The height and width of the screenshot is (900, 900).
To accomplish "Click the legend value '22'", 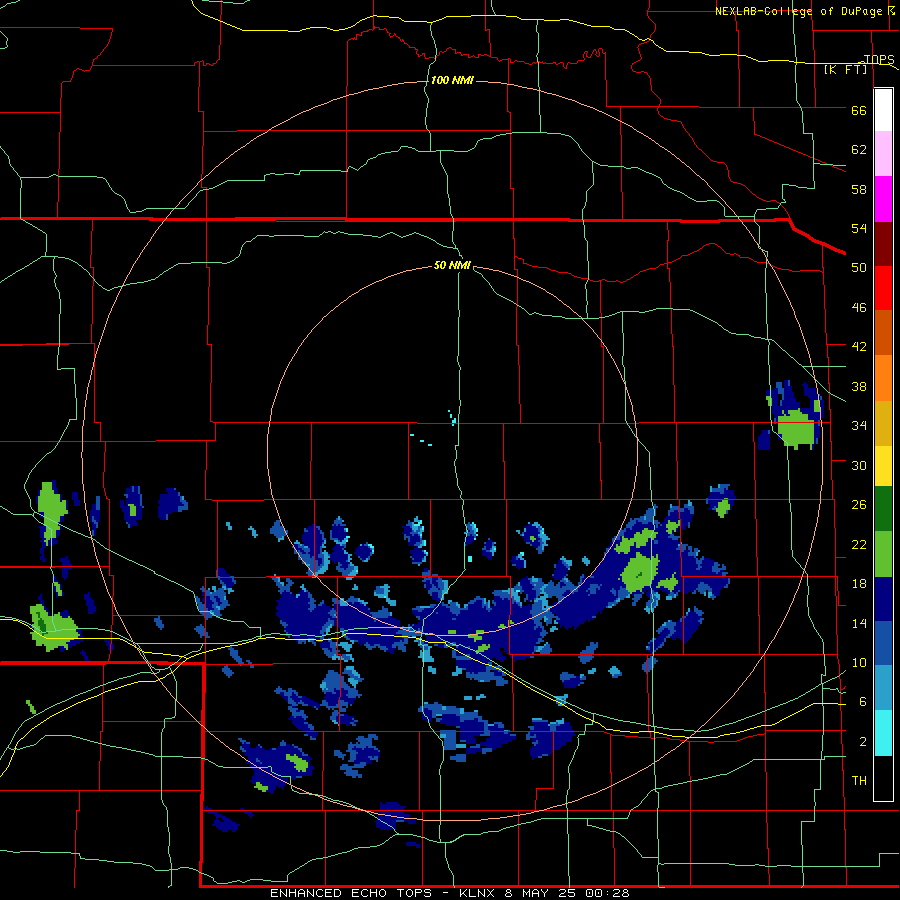I will [859, 545].
